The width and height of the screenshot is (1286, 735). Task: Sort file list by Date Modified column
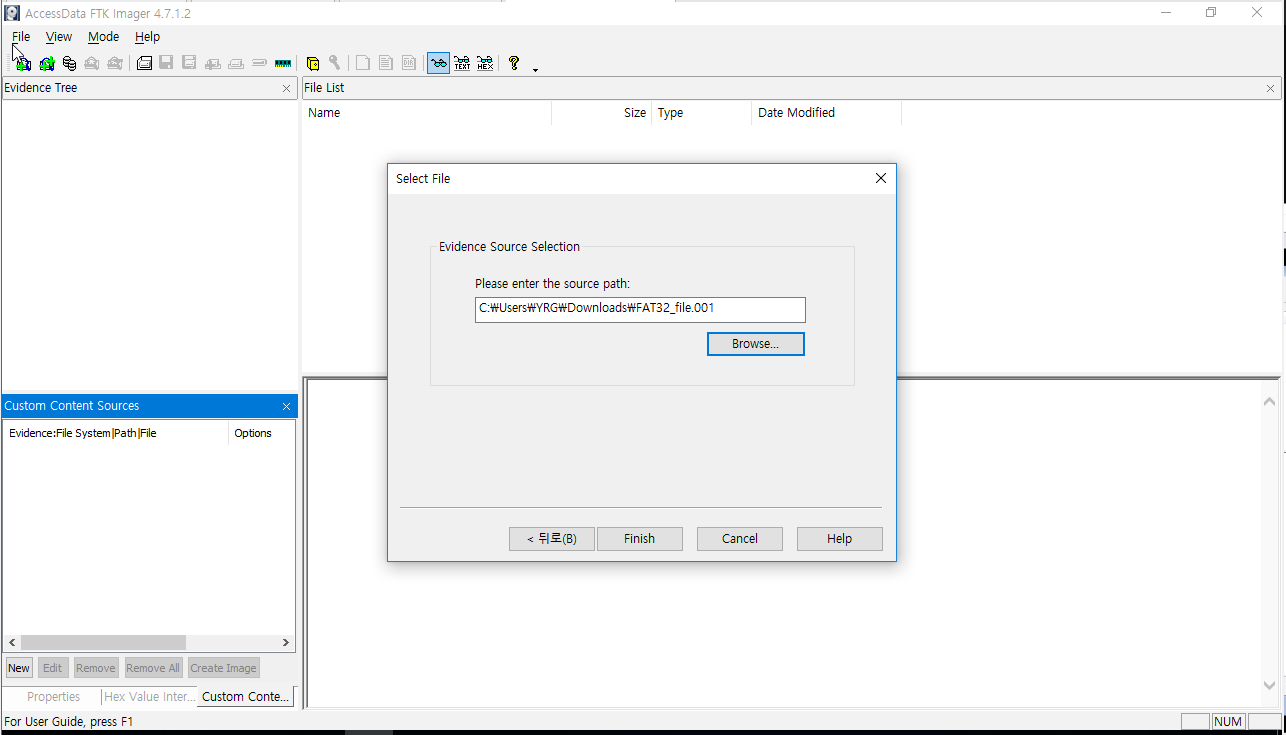tap(827, 113)
